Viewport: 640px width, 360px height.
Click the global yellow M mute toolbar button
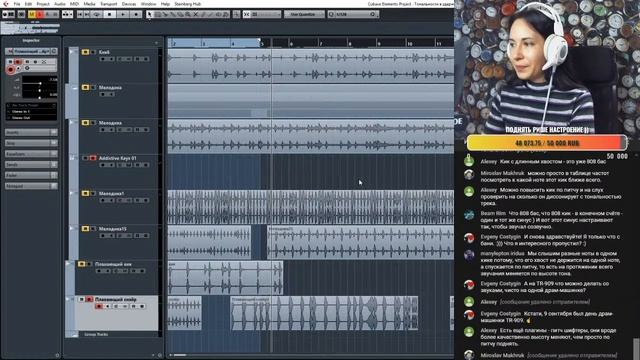point(32,14)
